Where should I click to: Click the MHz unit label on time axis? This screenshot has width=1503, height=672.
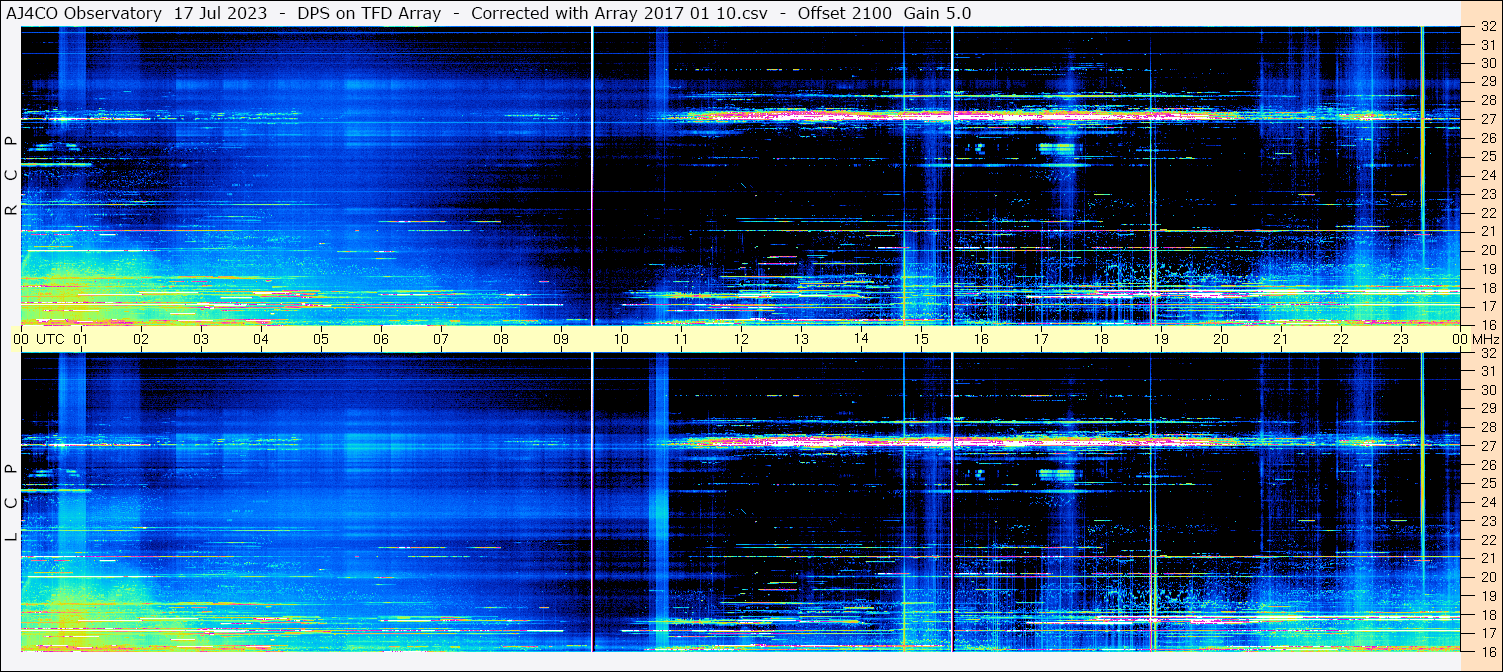point(1478,339)
